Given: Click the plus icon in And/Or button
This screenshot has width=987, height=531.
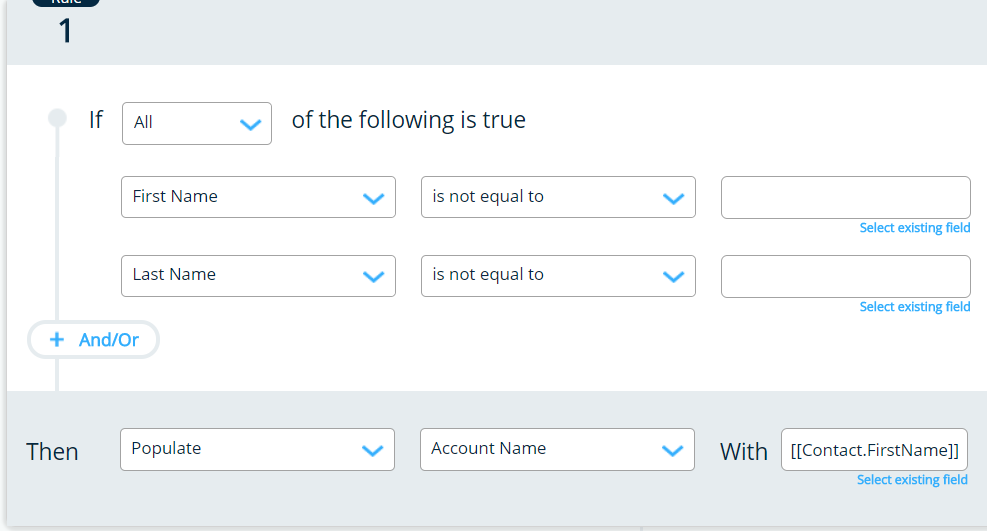Looking at the screenshot, I should [57, 340].
